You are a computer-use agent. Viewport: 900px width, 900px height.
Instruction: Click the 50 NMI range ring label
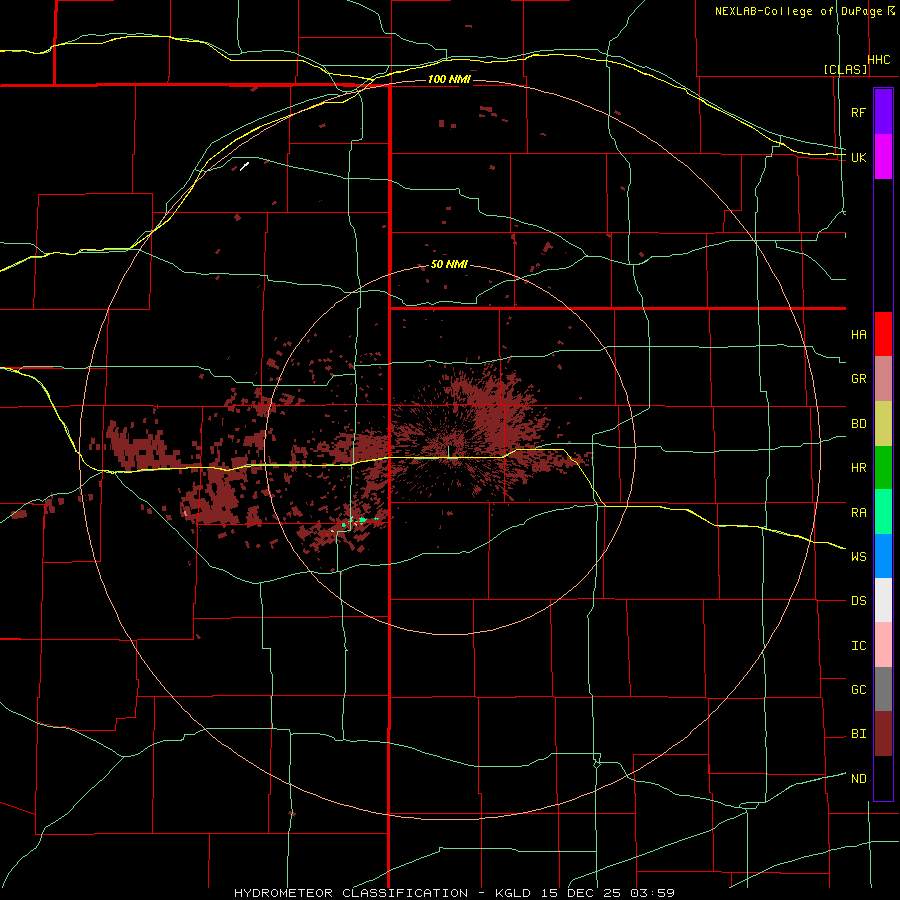click(x=449, y=264)
